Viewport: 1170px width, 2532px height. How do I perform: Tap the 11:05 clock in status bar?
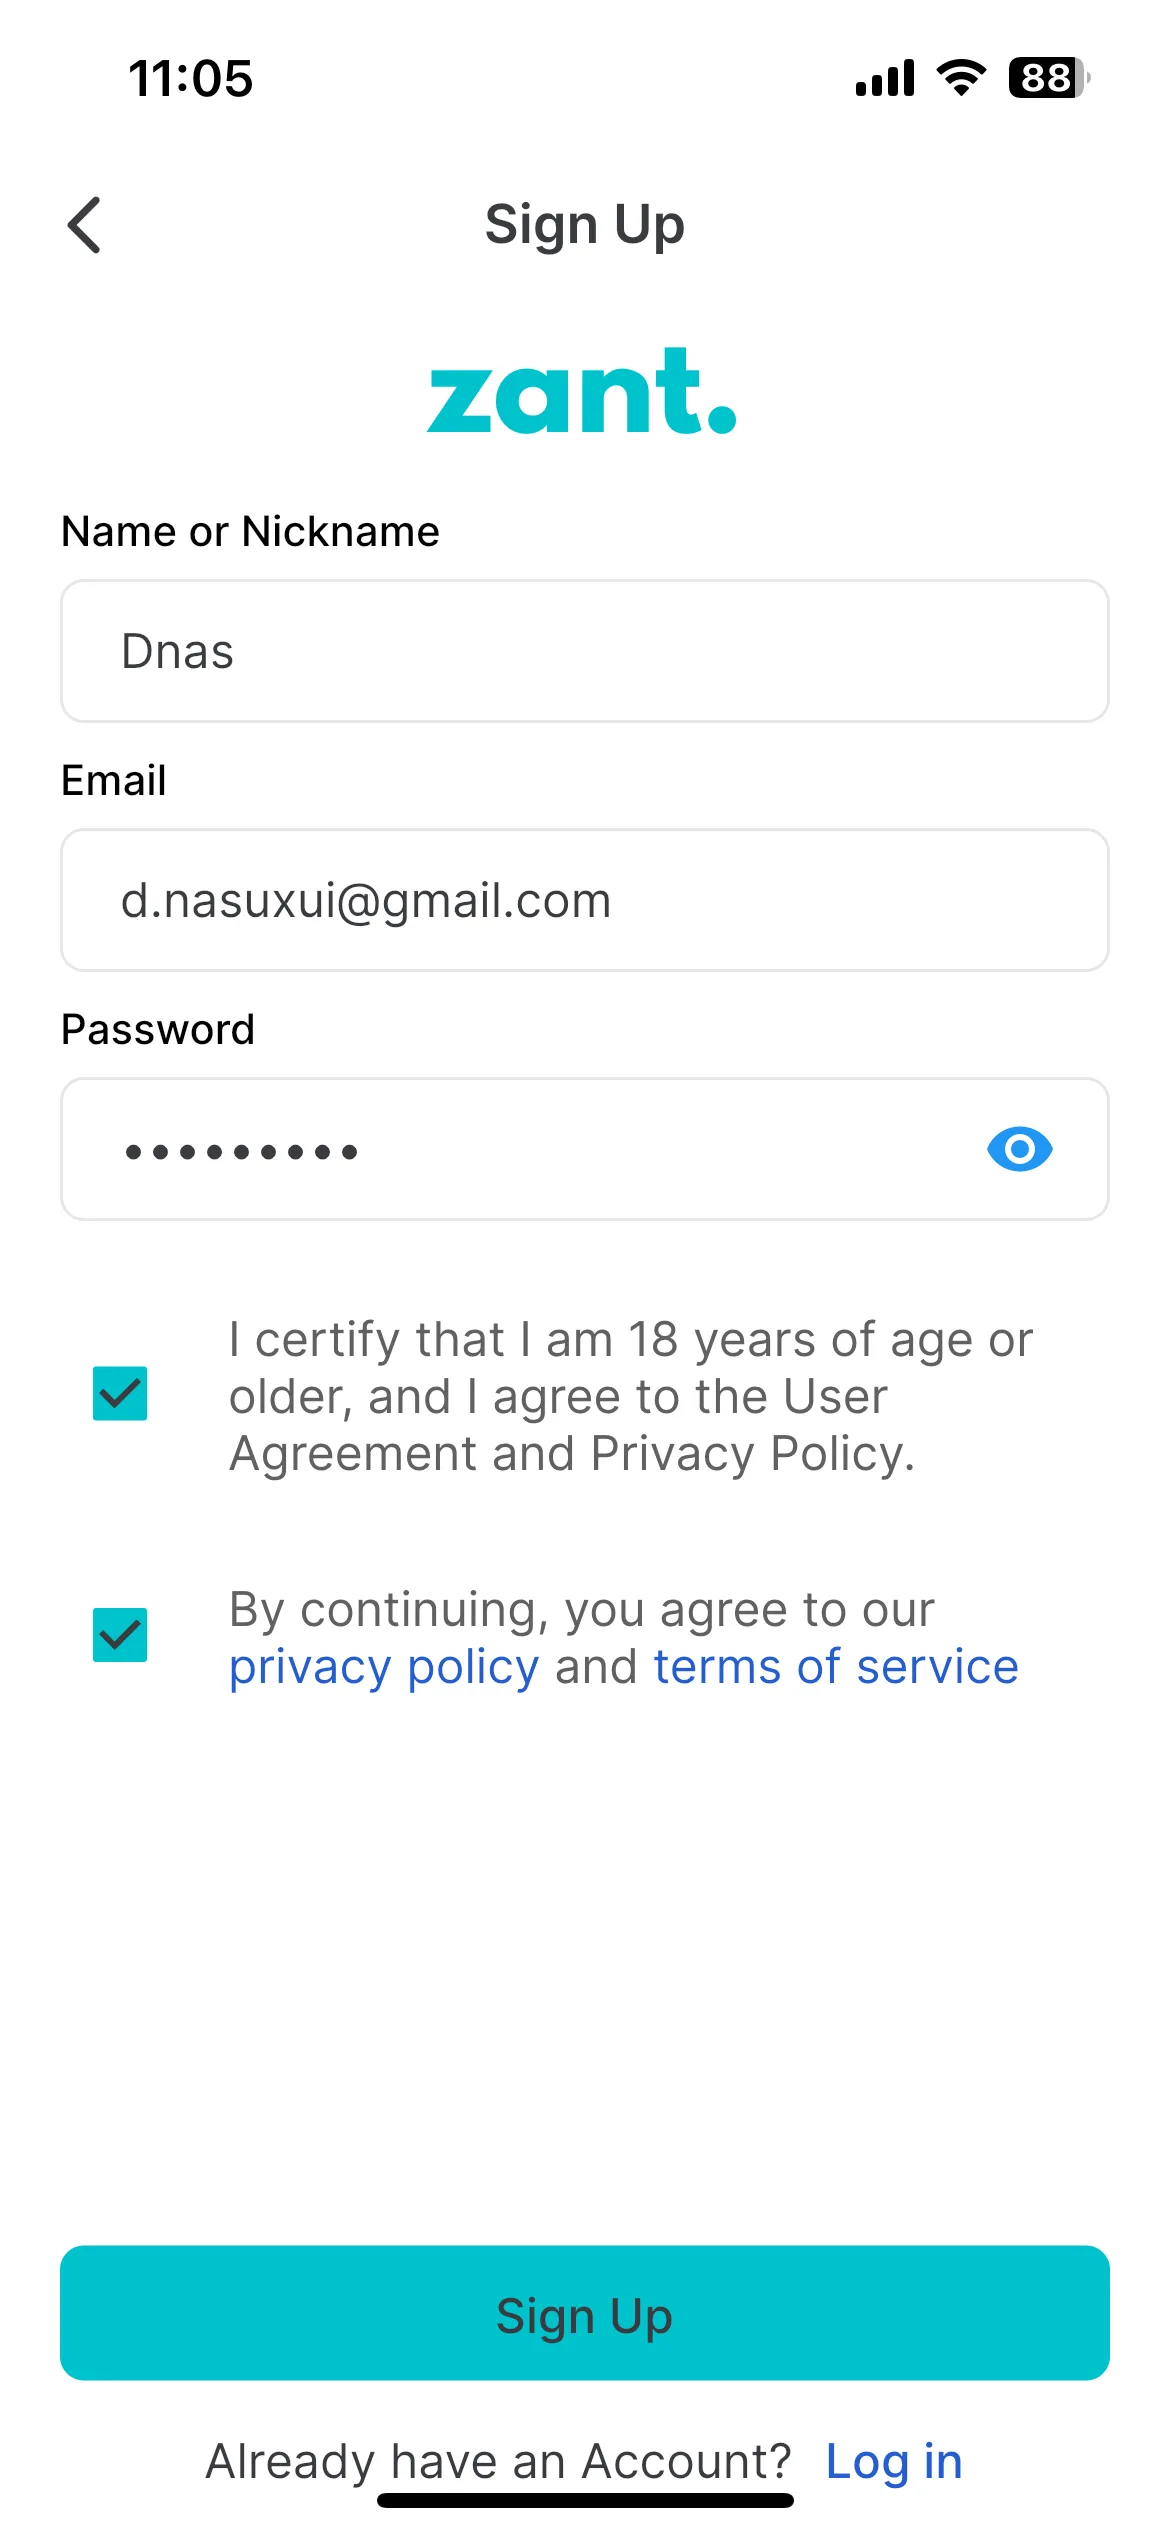tap(191, 79)
